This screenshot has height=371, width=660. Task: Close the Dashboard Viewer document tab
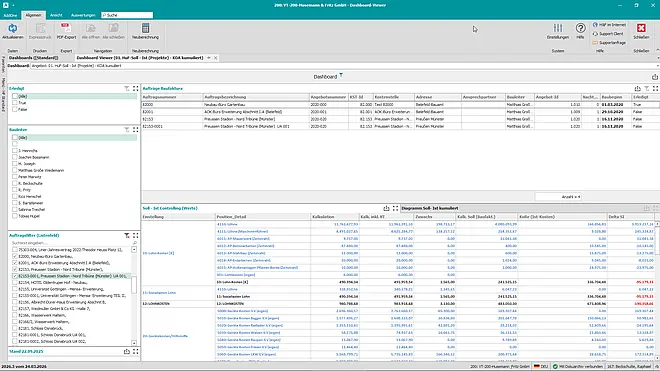tap(216, 58)
